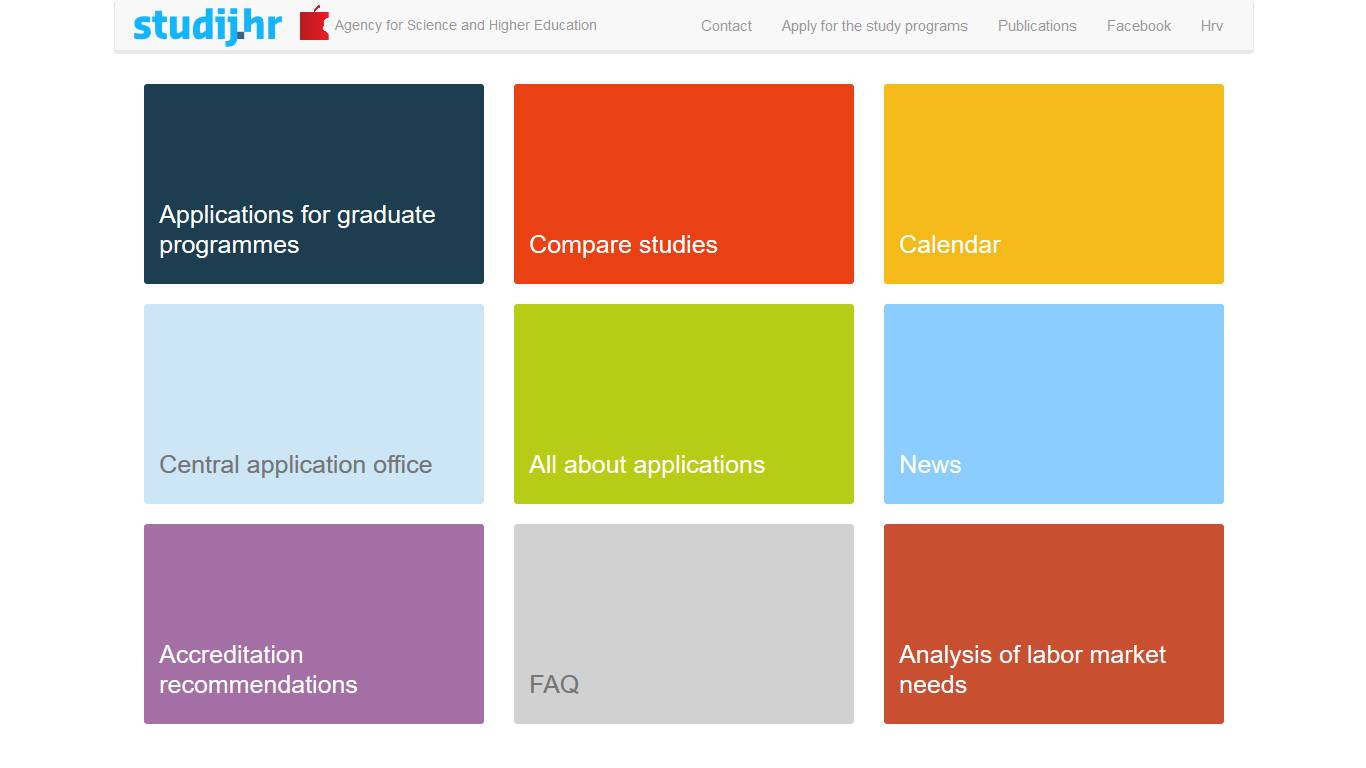Click the studij.hr logo

coord(207,26)
